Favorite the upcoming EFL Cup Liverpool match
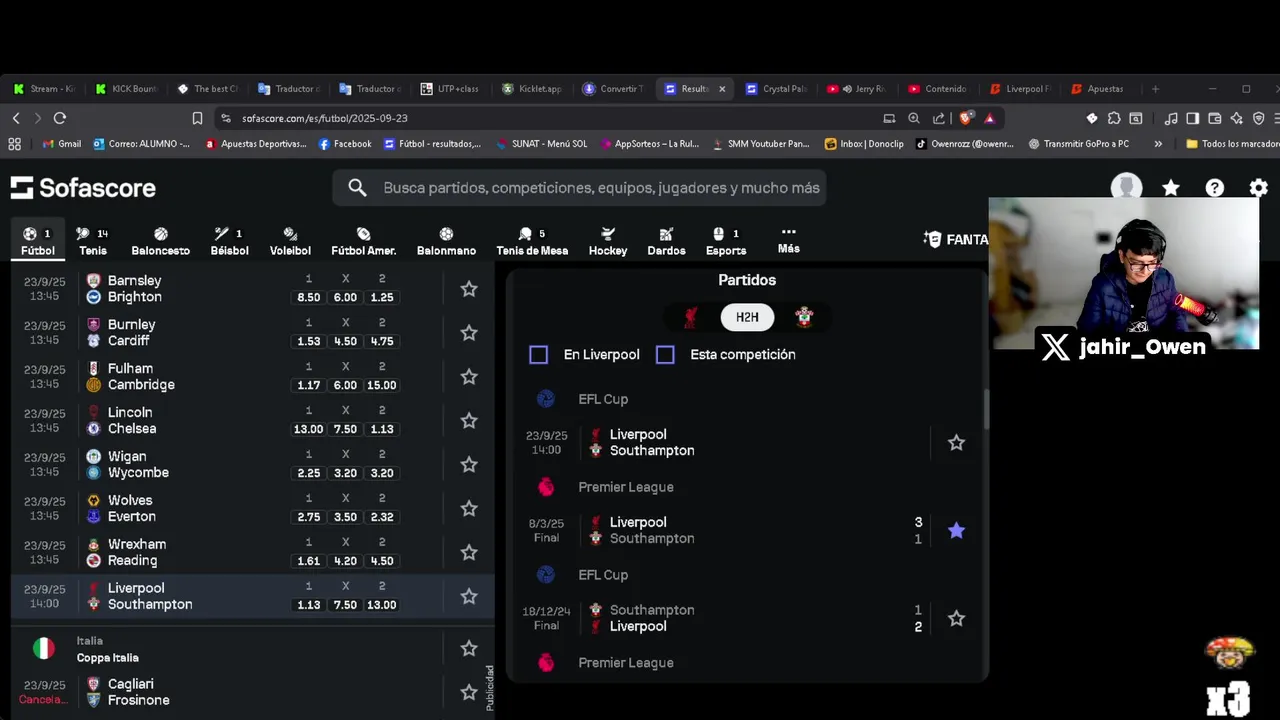This screenshot has height=720, width=1280. pos(956,443)
